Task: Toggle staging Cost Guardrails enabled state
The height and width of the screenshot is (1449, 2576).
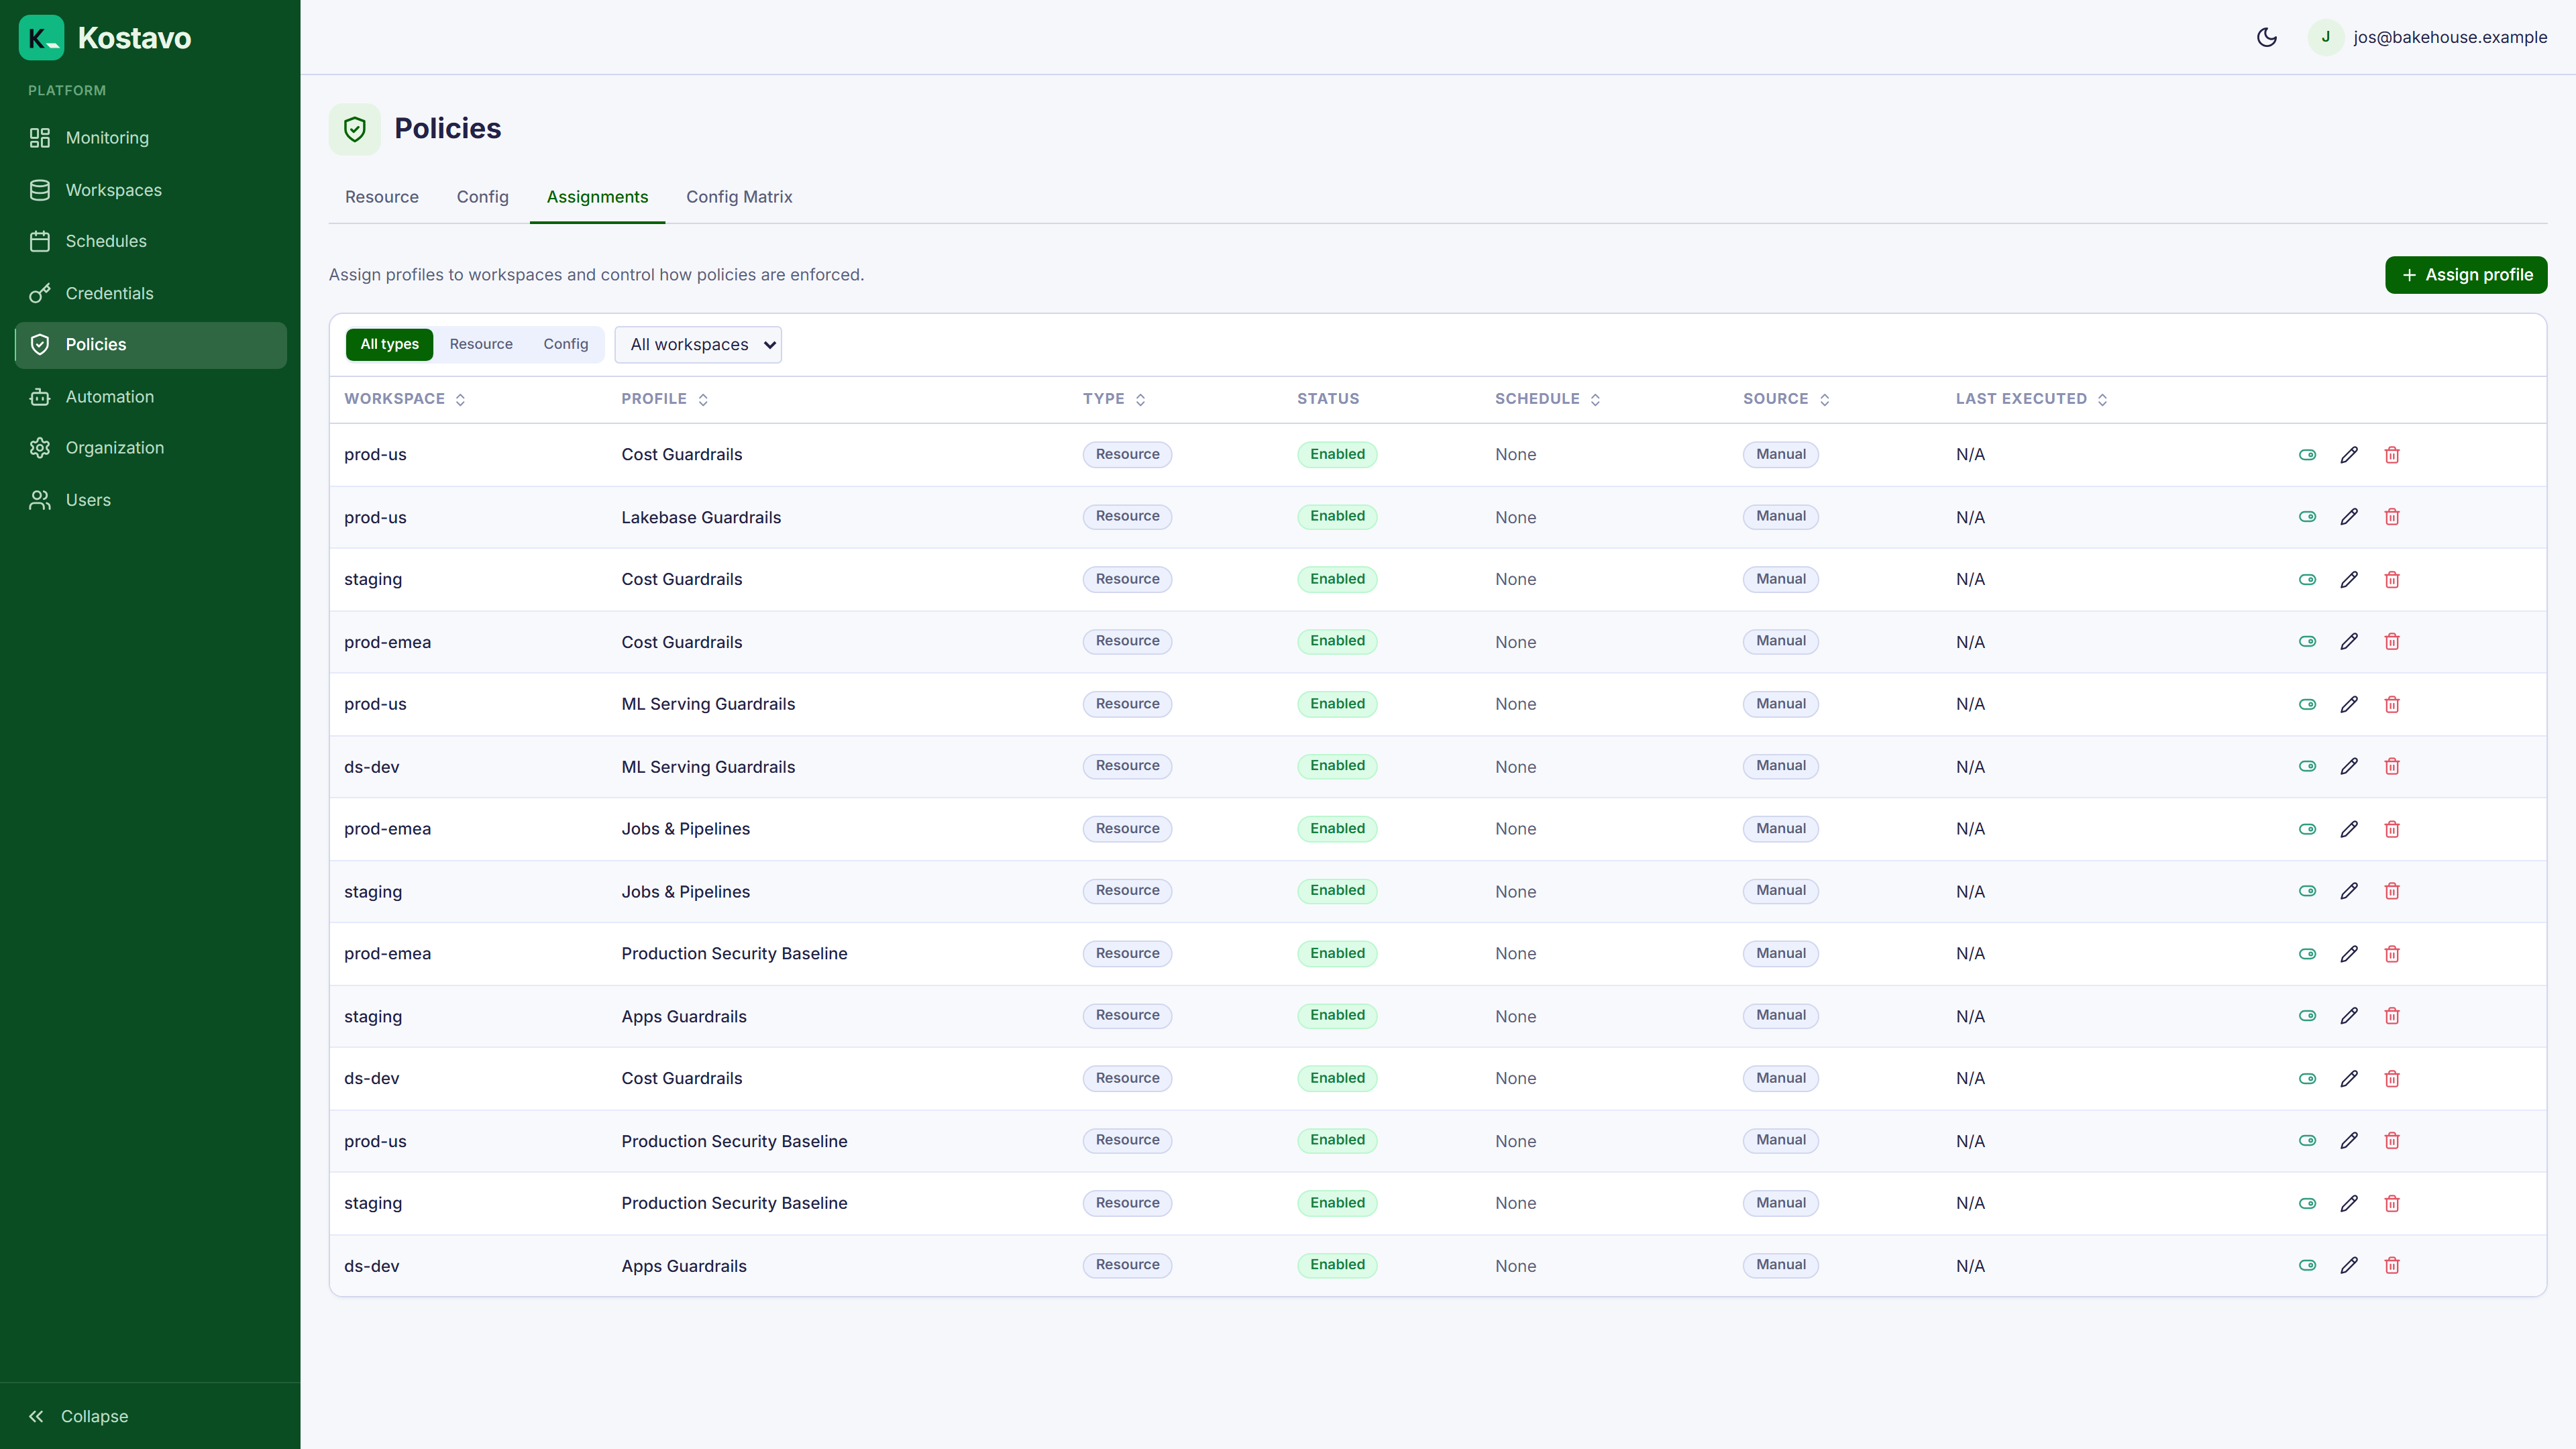Action: tap(2307, 580)
